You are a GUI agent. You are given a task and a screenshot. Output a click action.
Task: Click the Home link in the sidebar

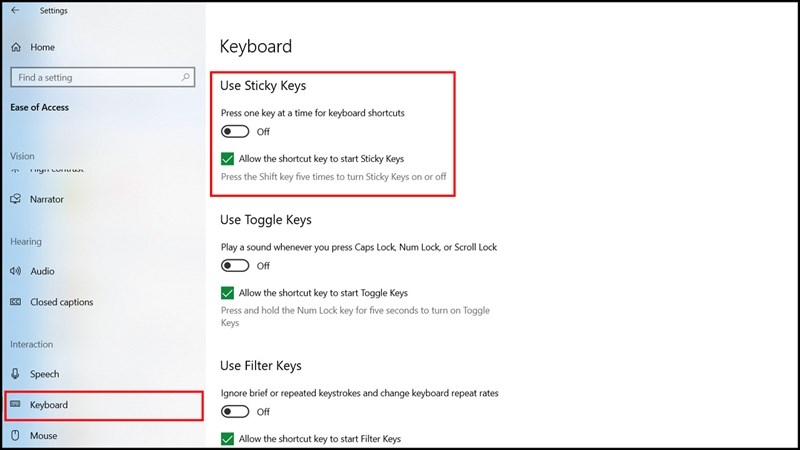pos(42,47)
